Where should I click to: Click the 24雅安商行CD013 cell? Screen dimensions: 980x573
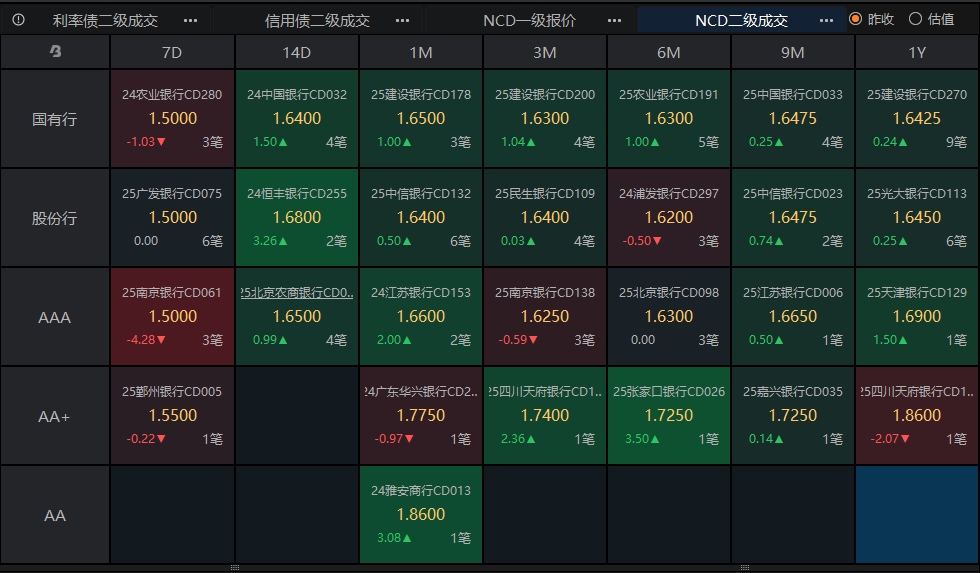point(421,515)
